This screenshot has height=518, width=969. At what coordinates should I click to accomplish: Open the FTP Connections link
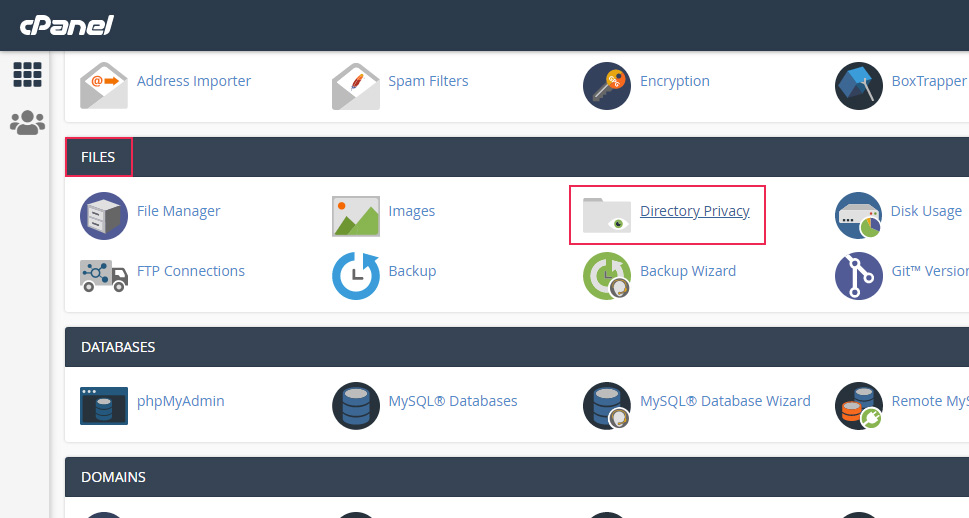click(190, 271)
